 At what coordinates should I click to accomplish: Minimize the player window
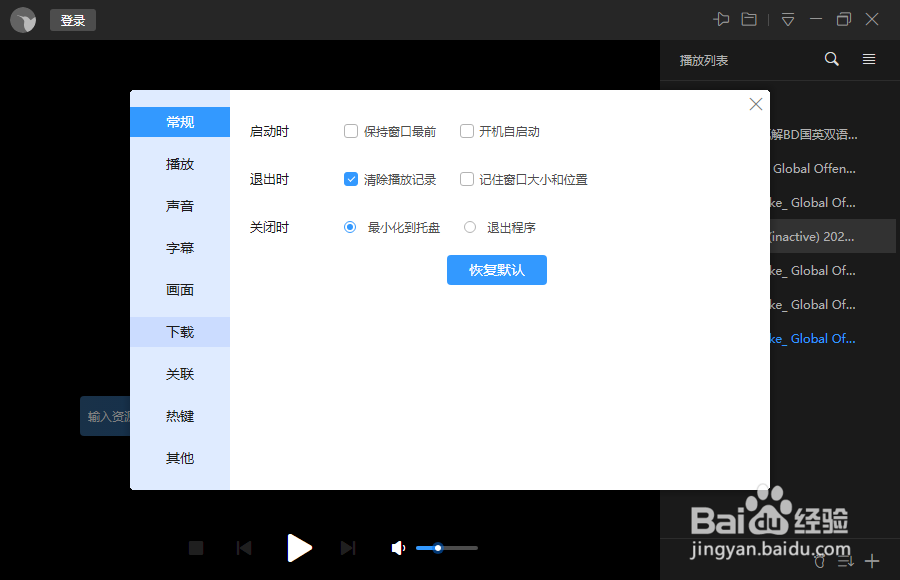[816, 20]
